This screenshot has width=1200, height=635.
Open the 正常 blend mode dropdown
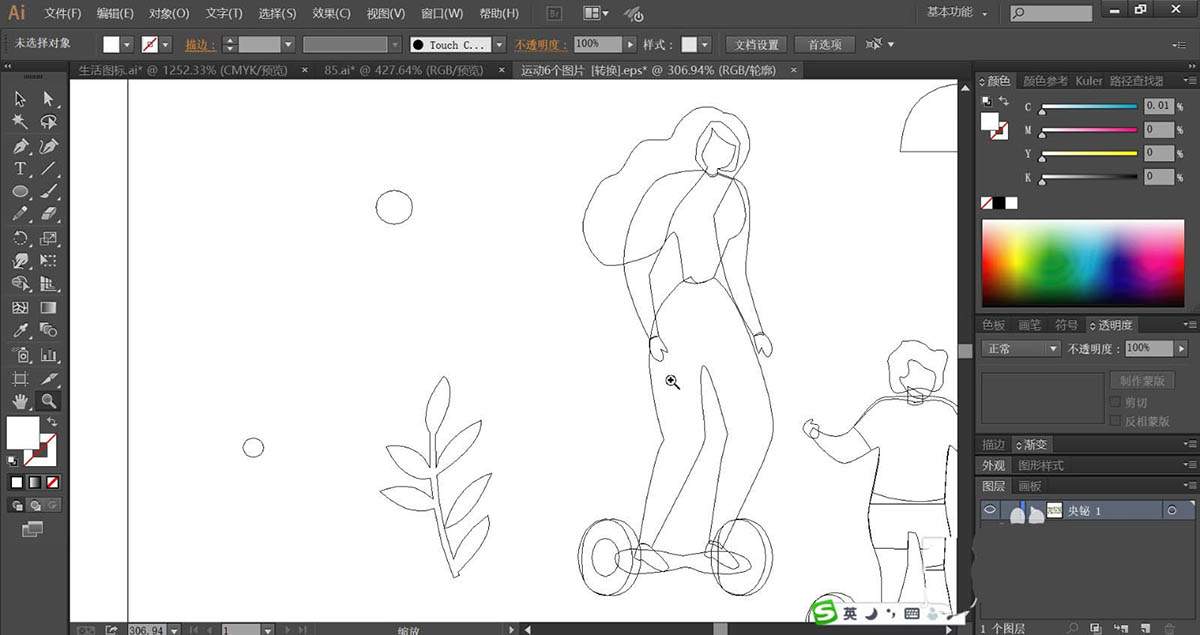[x=1020, y=349]
